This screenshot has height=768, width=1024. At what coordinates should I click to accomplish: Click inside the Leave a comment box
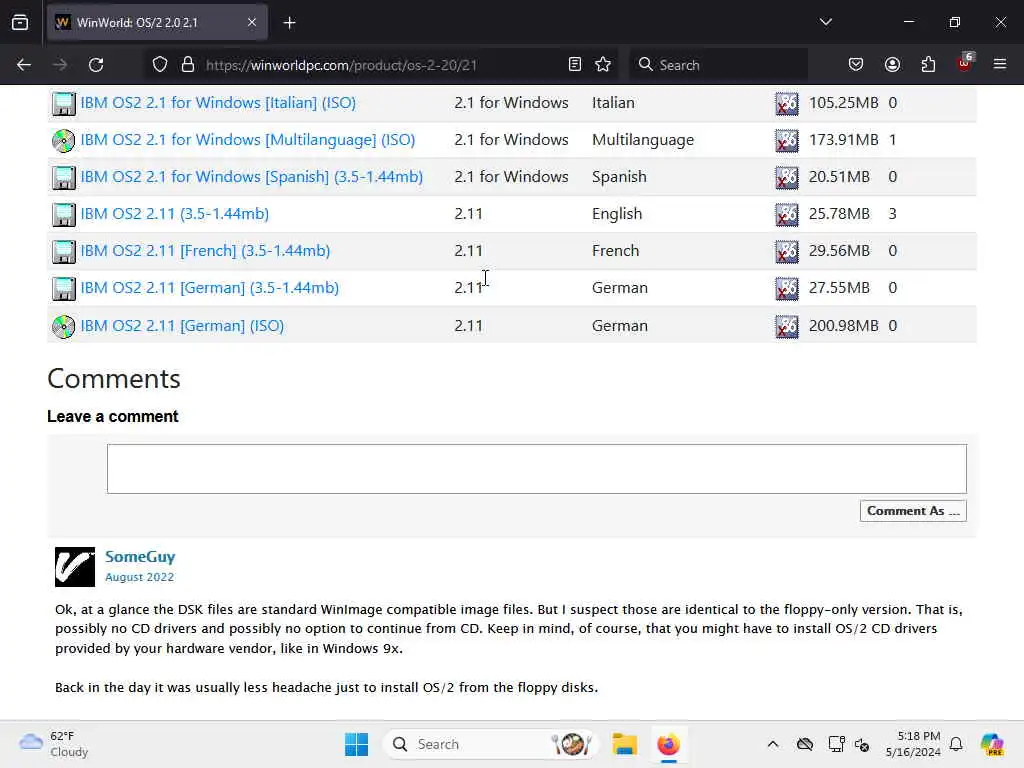tap(537, 469)
